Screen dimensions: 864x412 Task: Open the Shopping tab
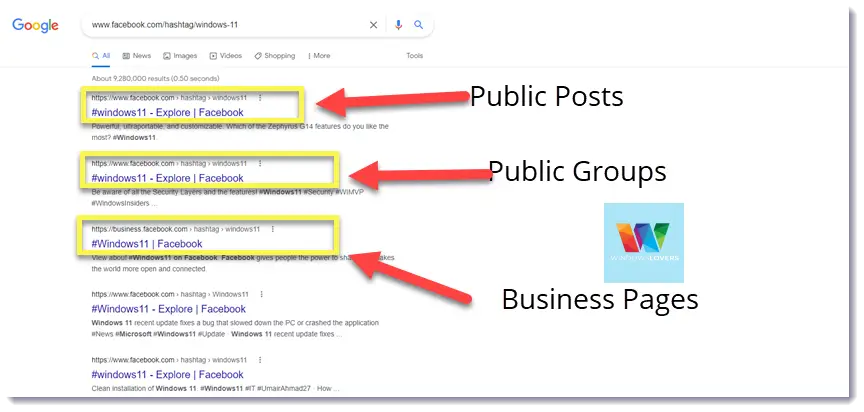(x=274, y=56)
